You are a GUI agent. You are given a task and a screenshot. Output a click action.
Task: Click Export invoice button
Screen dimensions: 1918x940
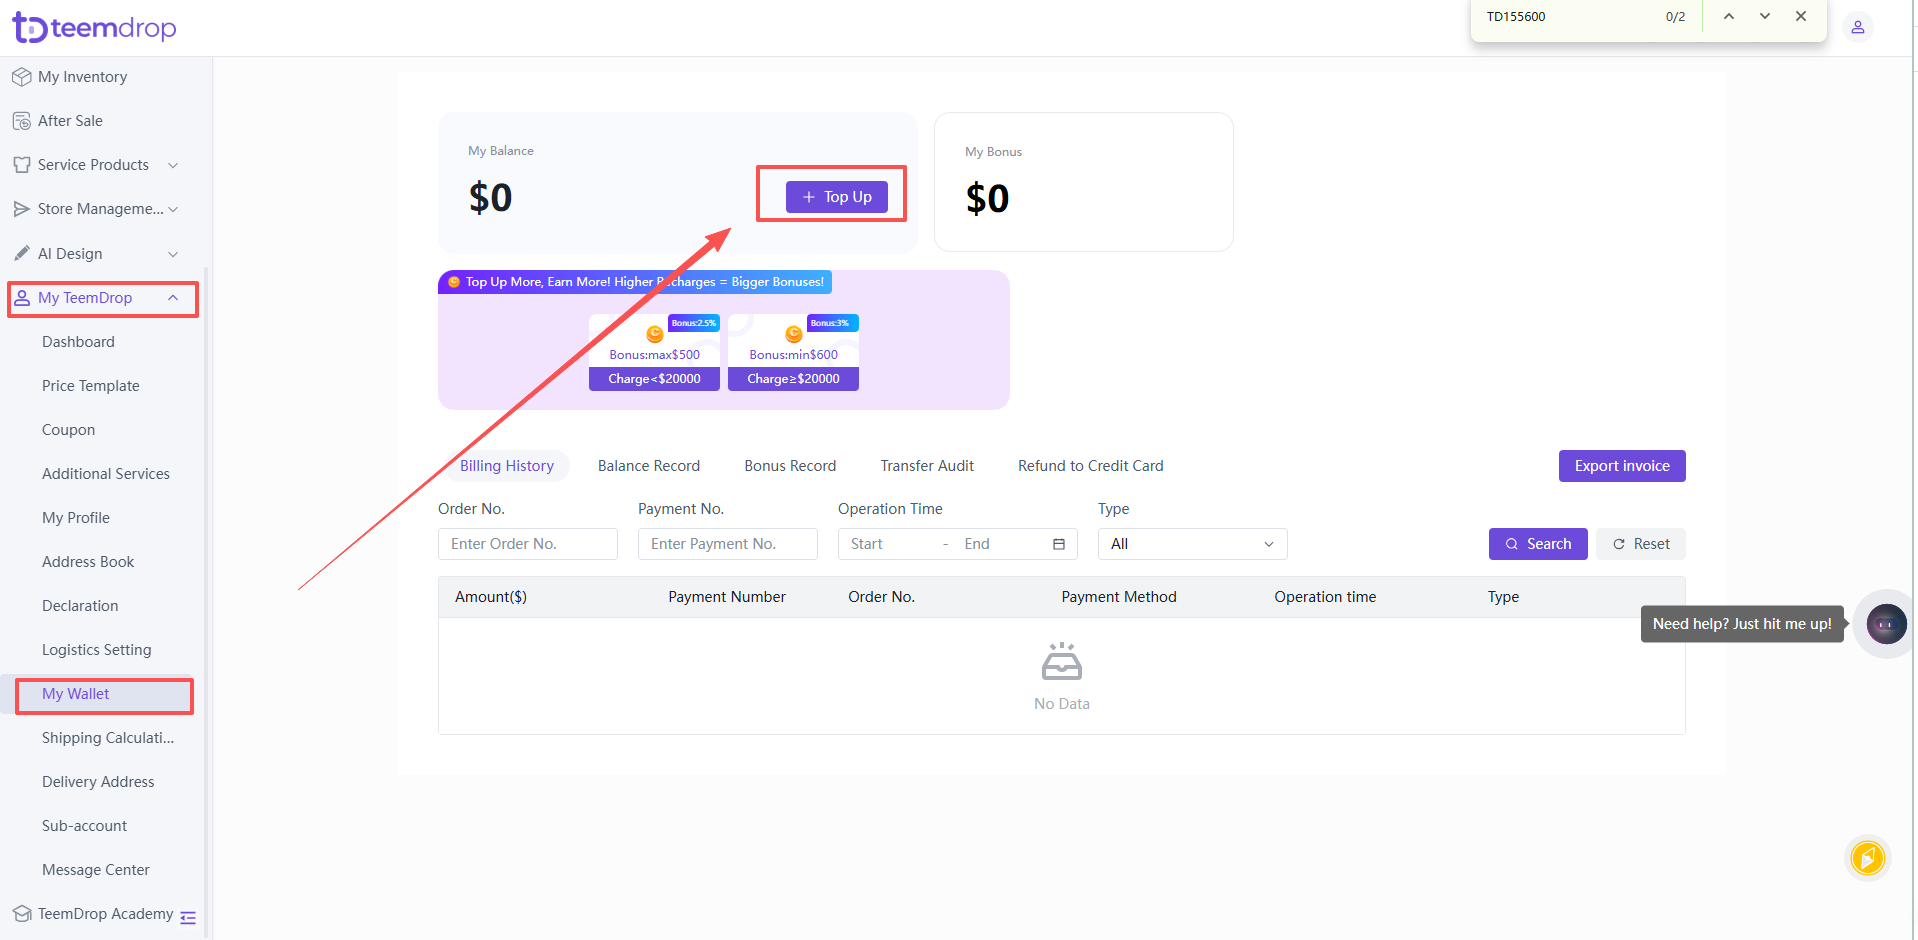tap(1621, 466)
